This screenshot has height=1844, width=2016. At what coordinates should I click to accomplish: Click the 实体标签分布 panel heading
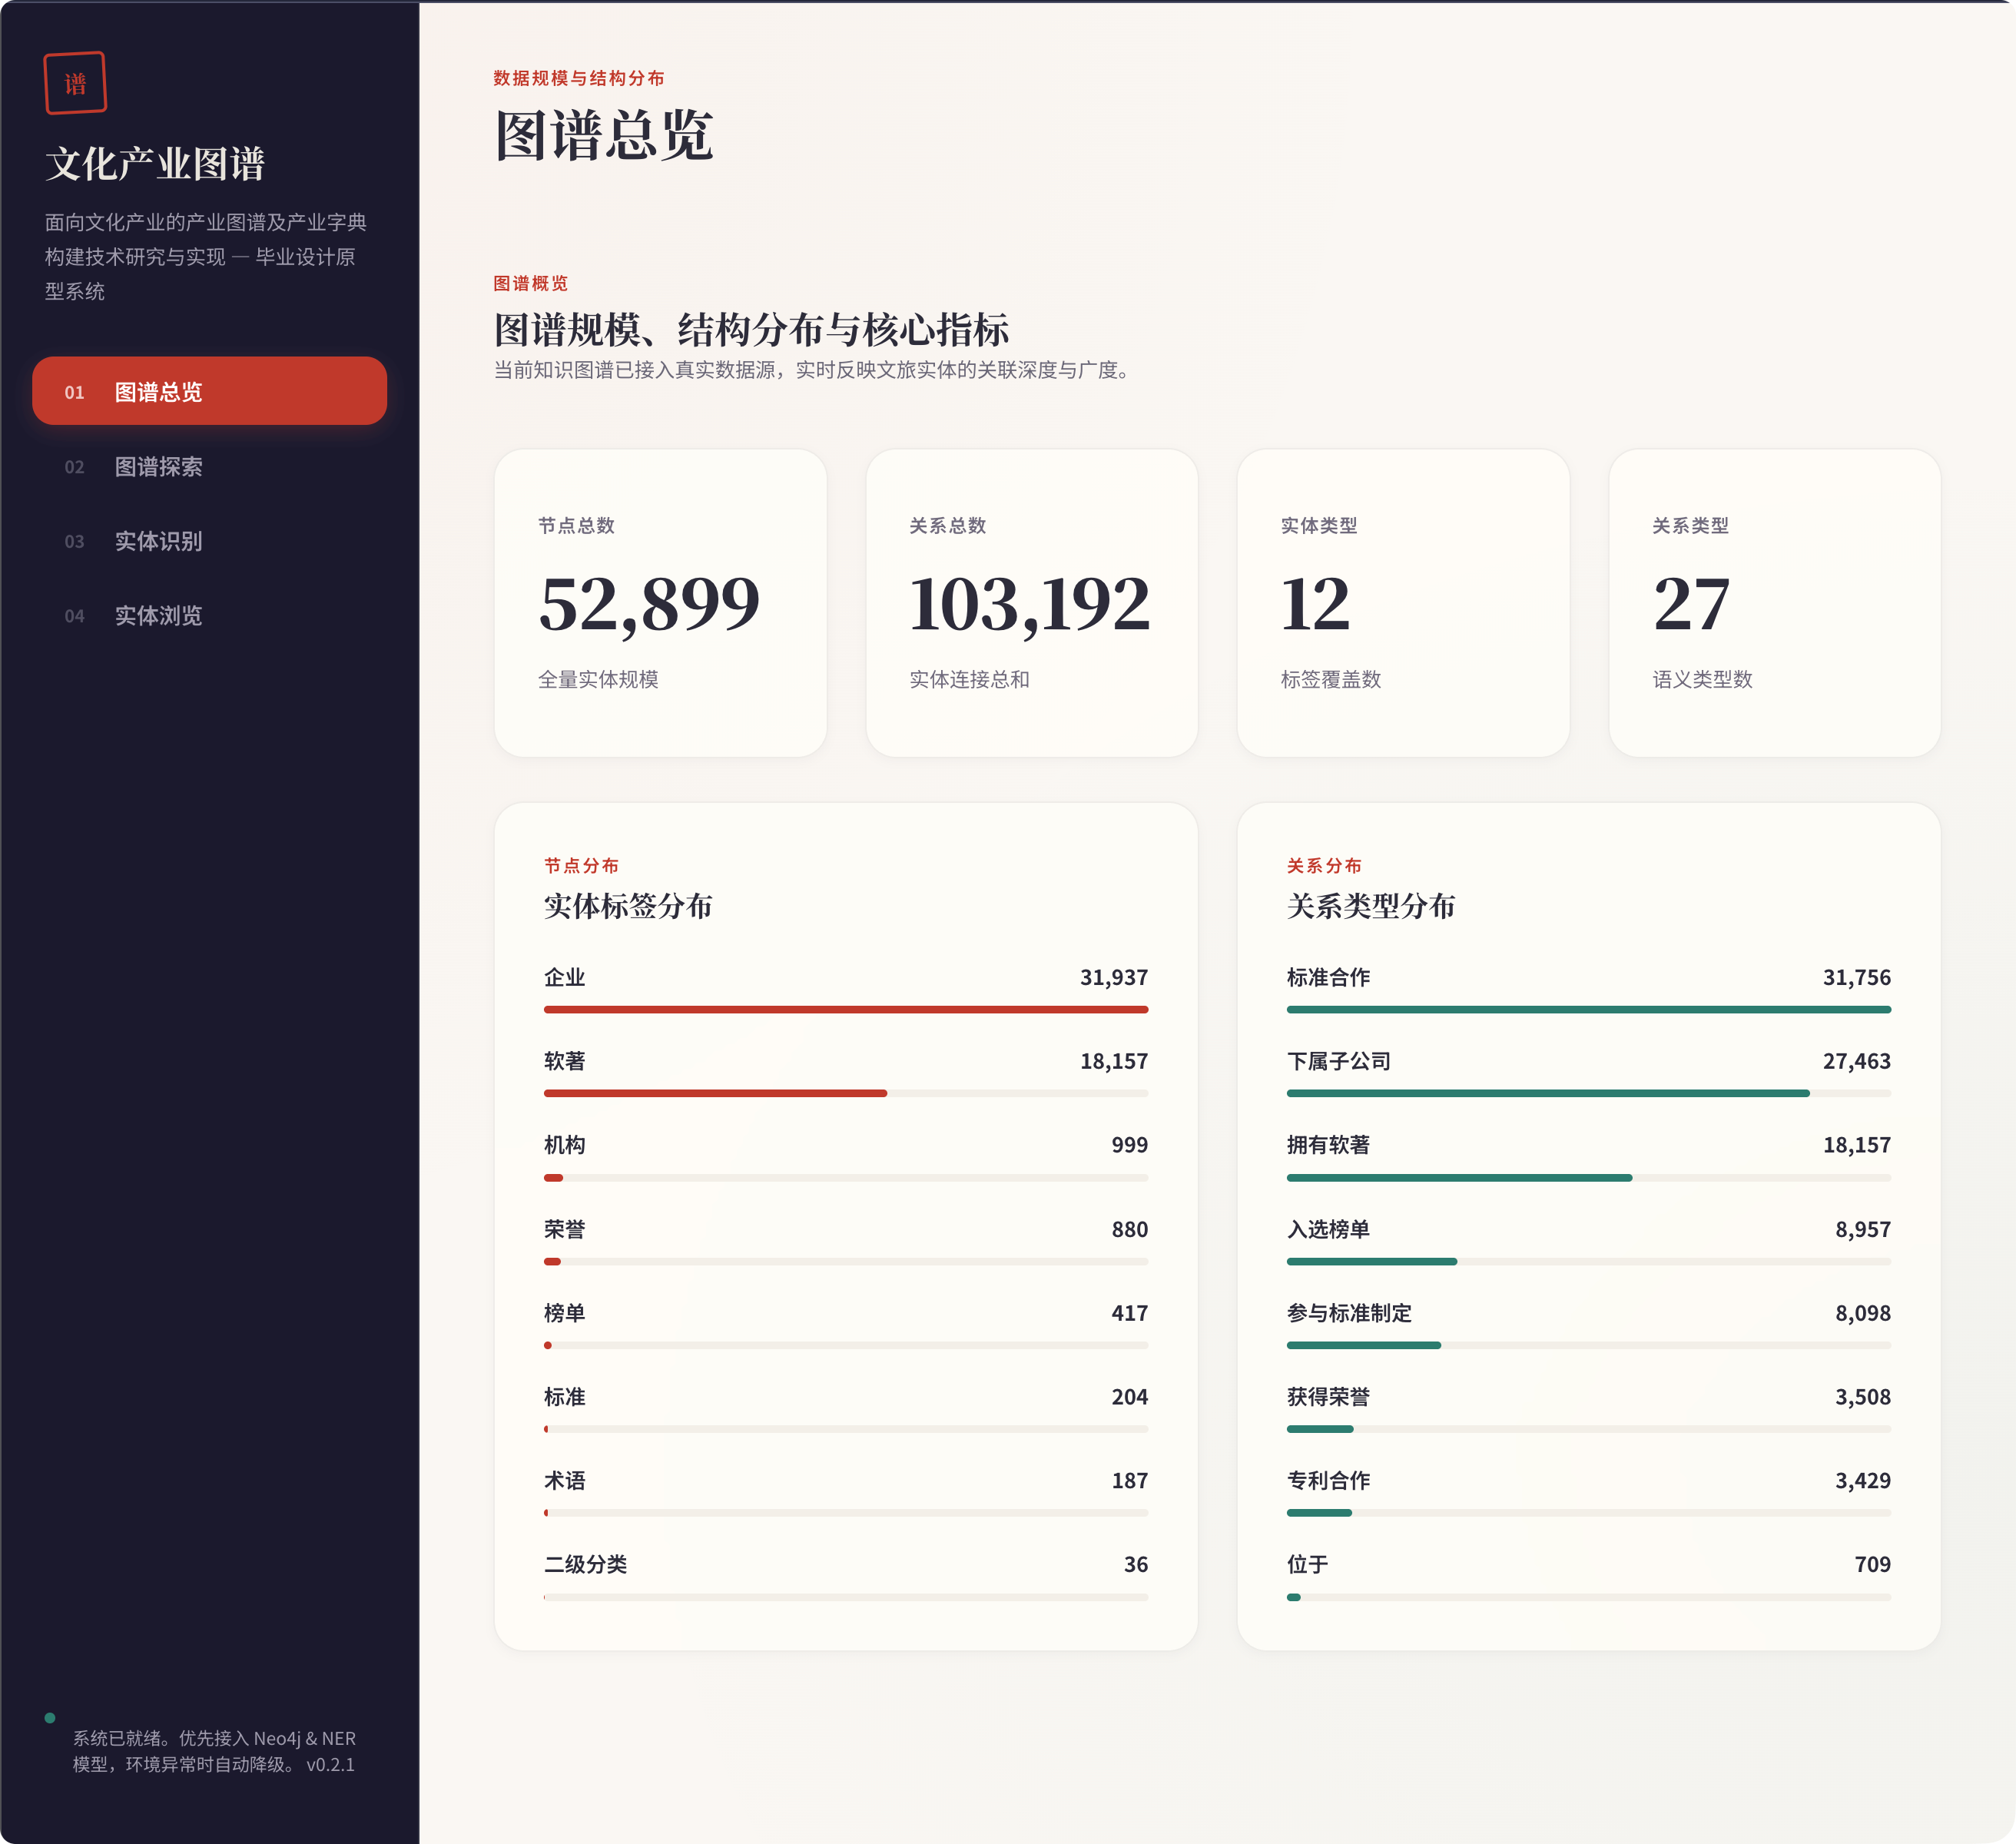628,906
